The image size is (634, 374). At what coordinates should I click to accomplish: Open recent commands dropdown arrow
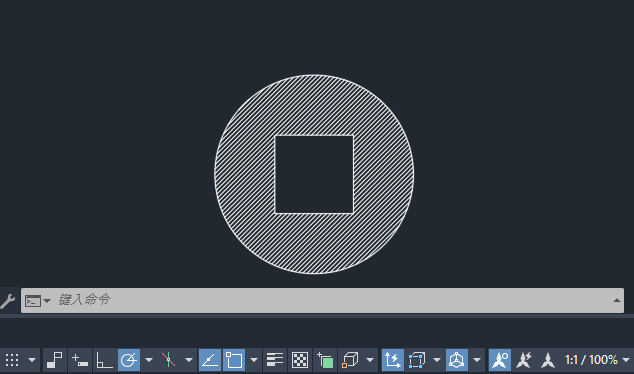47,301
